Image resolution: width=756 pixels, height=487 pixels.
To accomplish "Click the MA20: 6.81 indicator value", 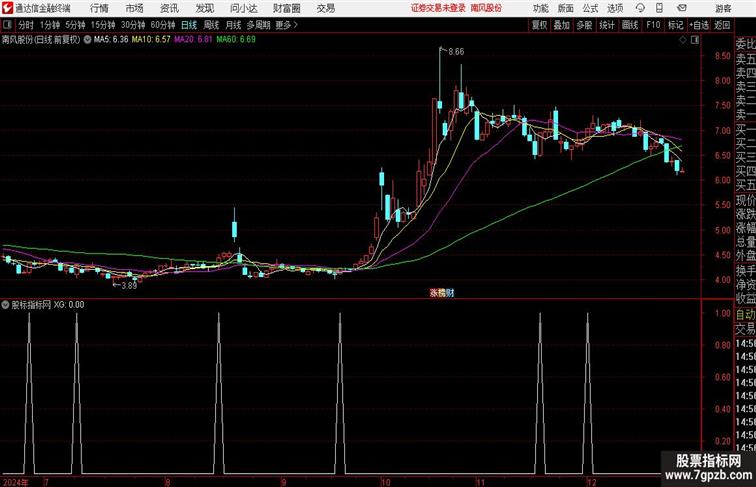I will 193,40.
